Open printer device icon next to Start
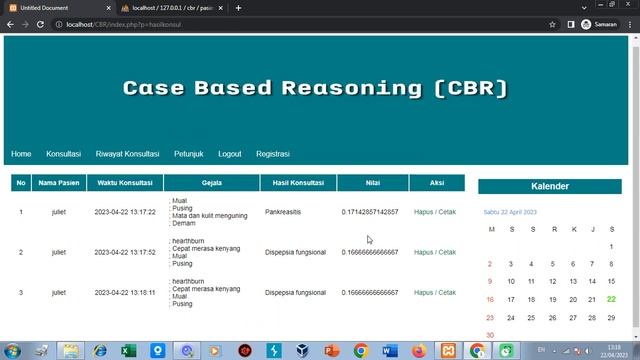This screenshot has height=360, width=640. click(x=41, y=351)
